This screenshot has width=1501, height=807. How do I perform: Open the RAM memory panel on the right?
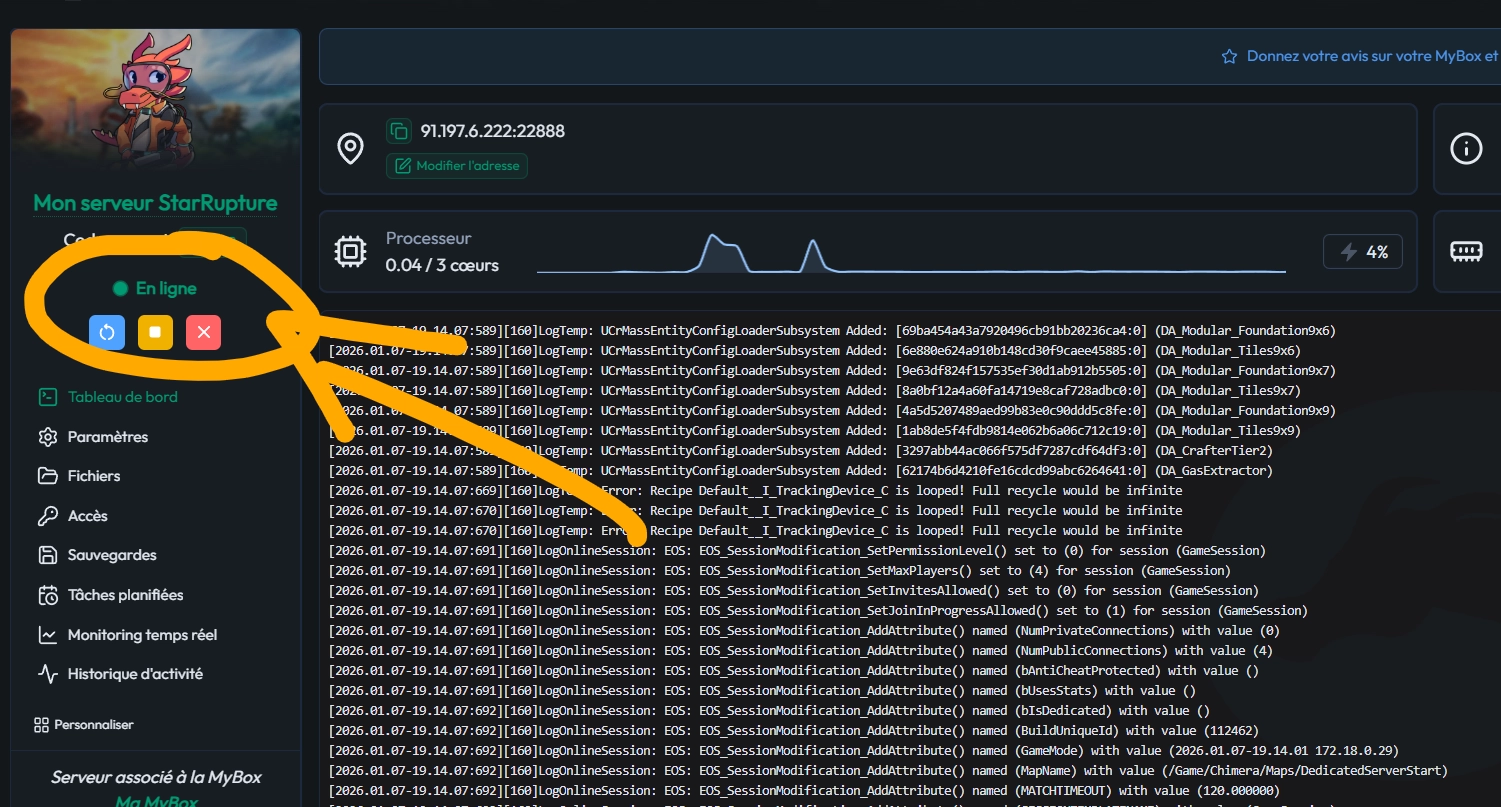[x=1466, y=251]
